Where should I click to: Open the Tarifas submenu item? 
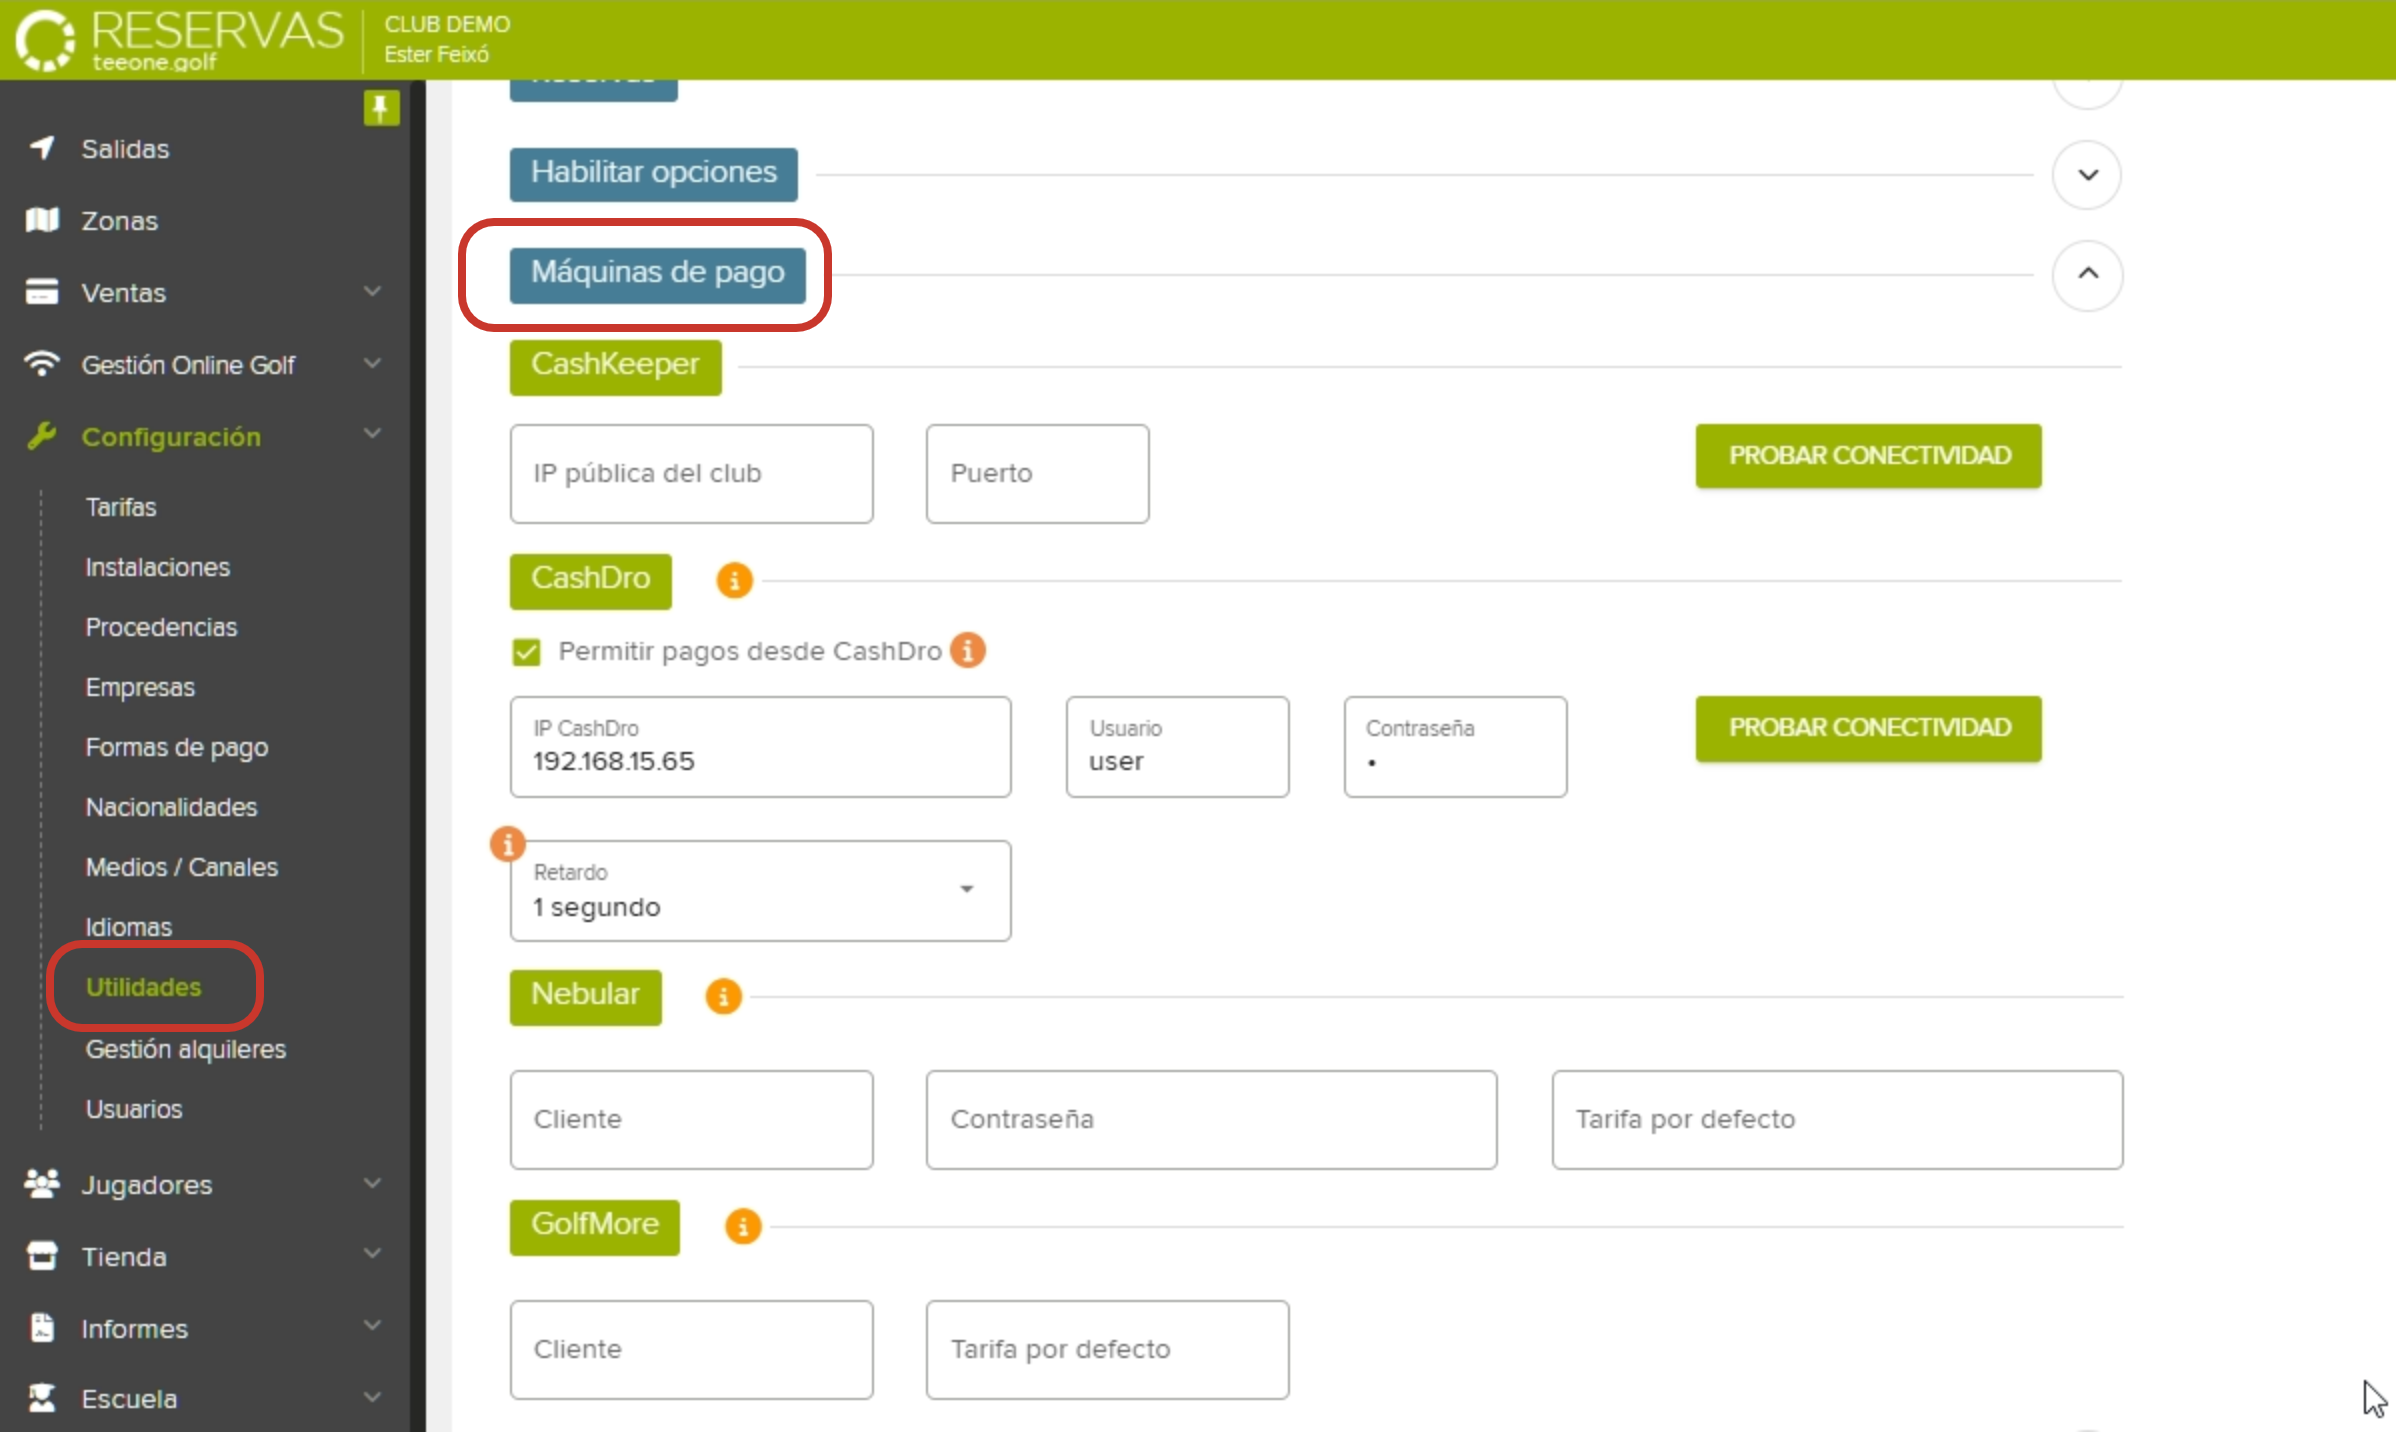(x=121, y=507)
